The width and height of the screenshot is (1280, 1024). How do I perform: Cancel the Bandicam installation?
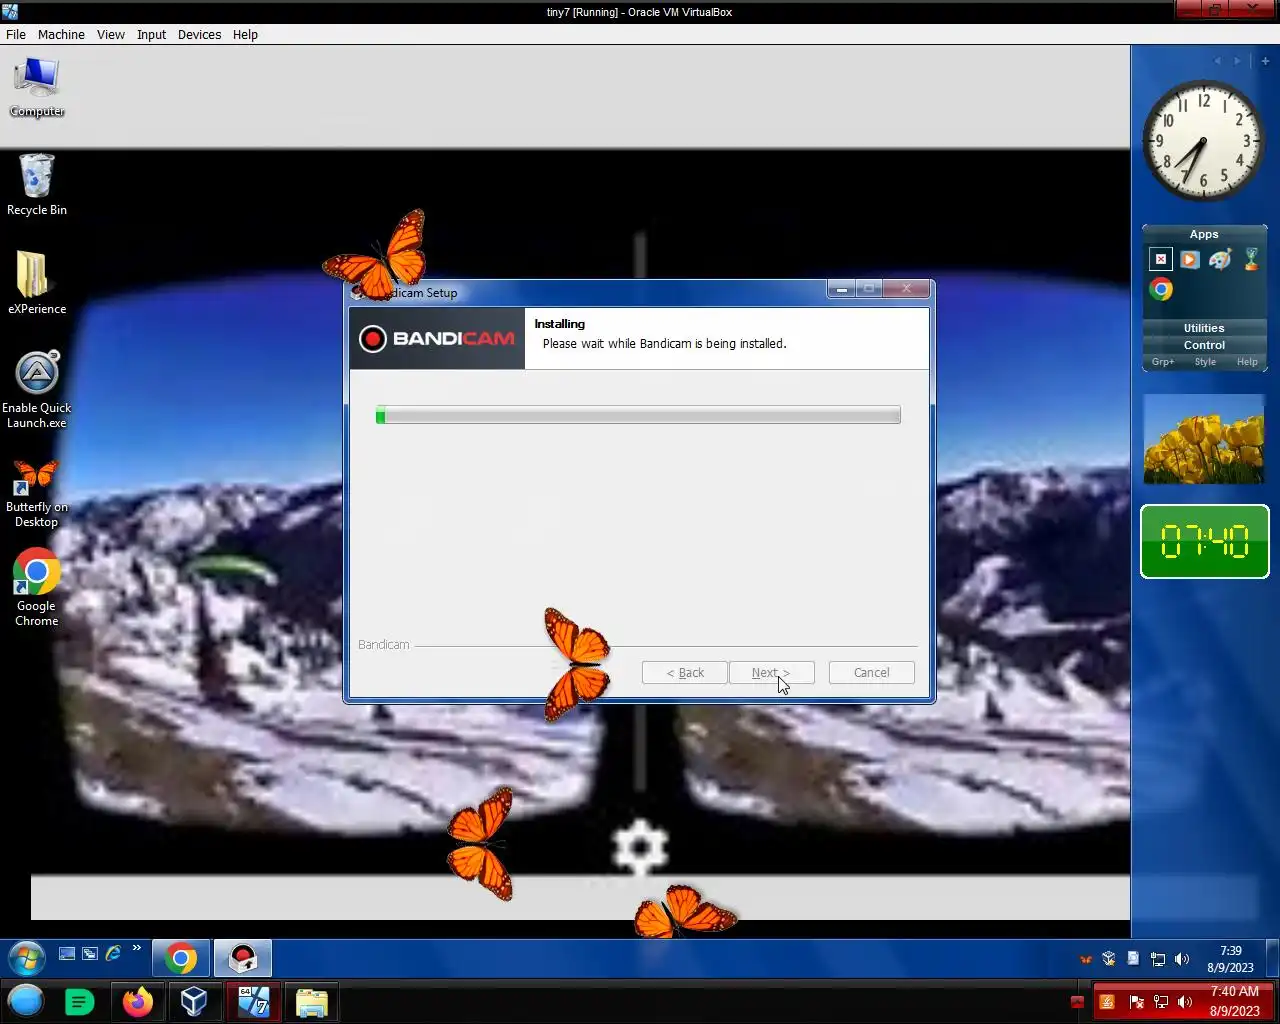click(871, 673)
